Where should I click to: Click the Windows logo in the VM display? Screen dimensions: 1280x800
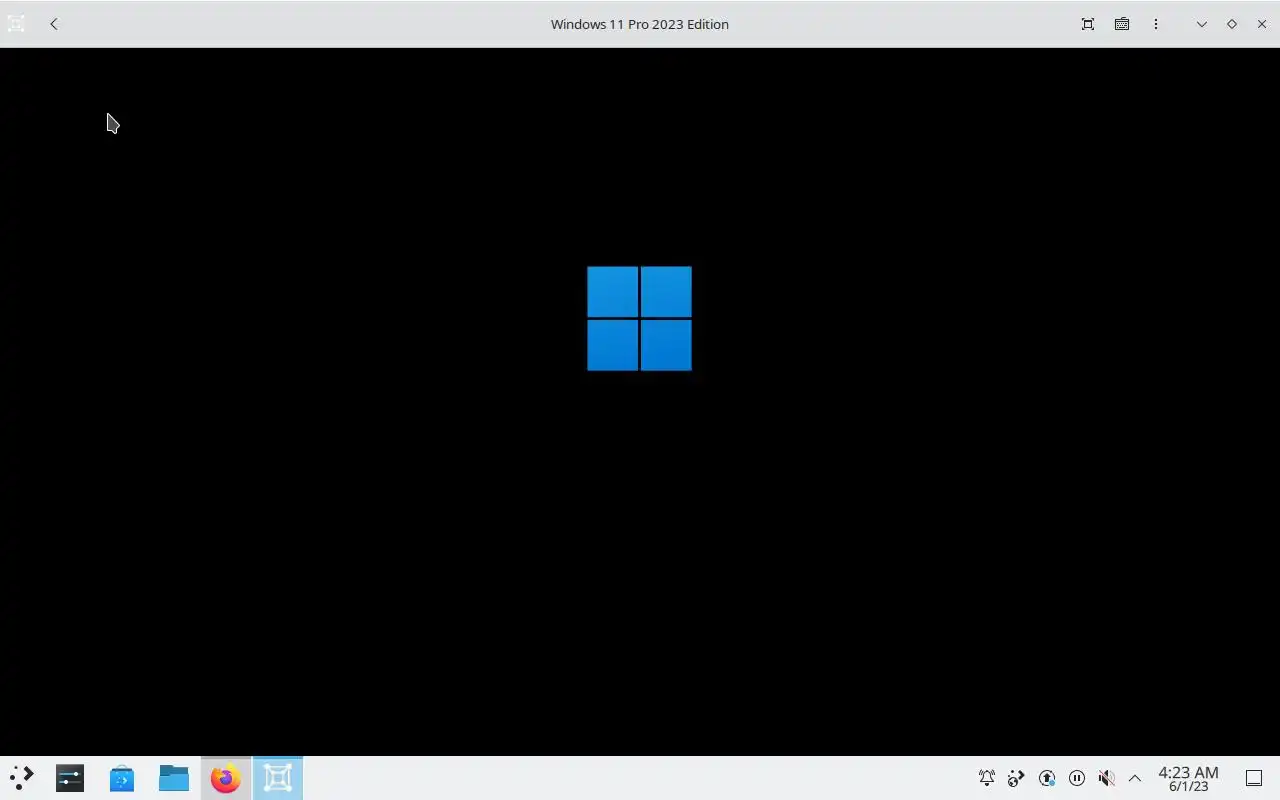639,318
